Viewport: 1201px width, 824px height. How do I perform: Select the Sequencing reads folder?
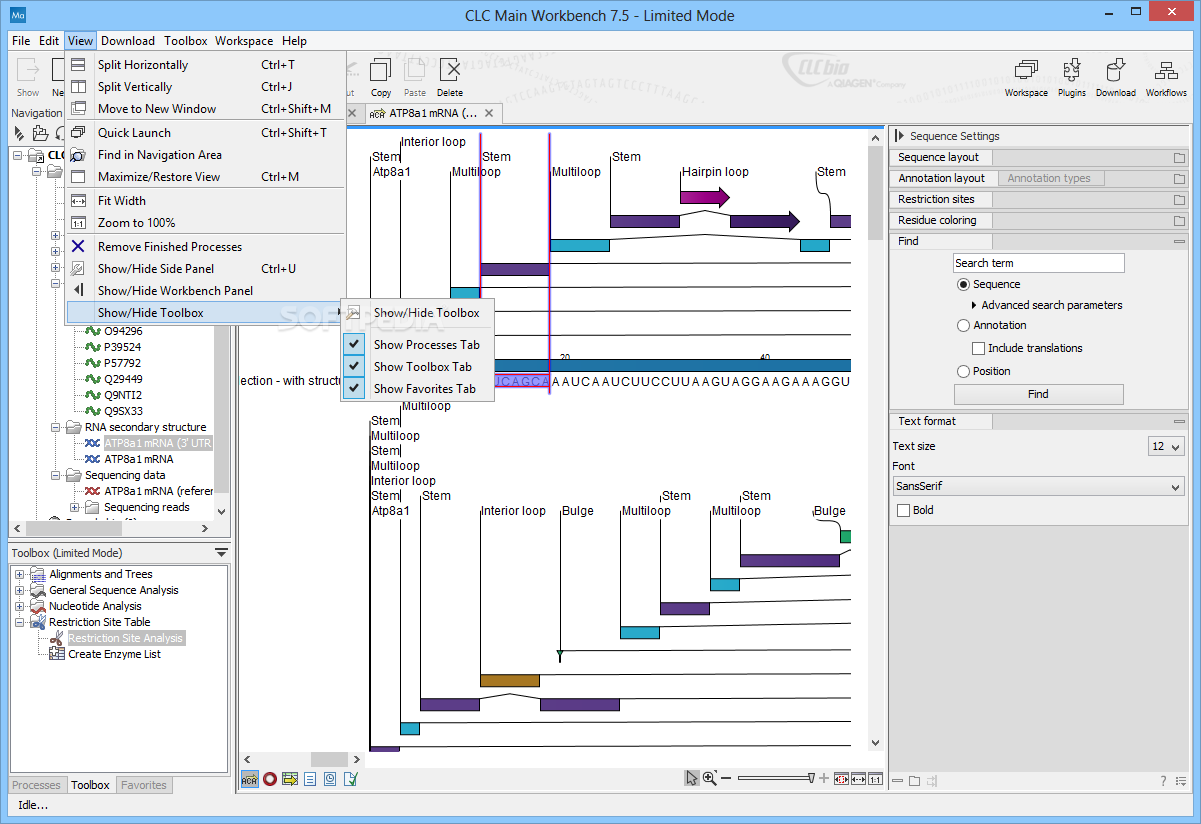pos(146,507)
